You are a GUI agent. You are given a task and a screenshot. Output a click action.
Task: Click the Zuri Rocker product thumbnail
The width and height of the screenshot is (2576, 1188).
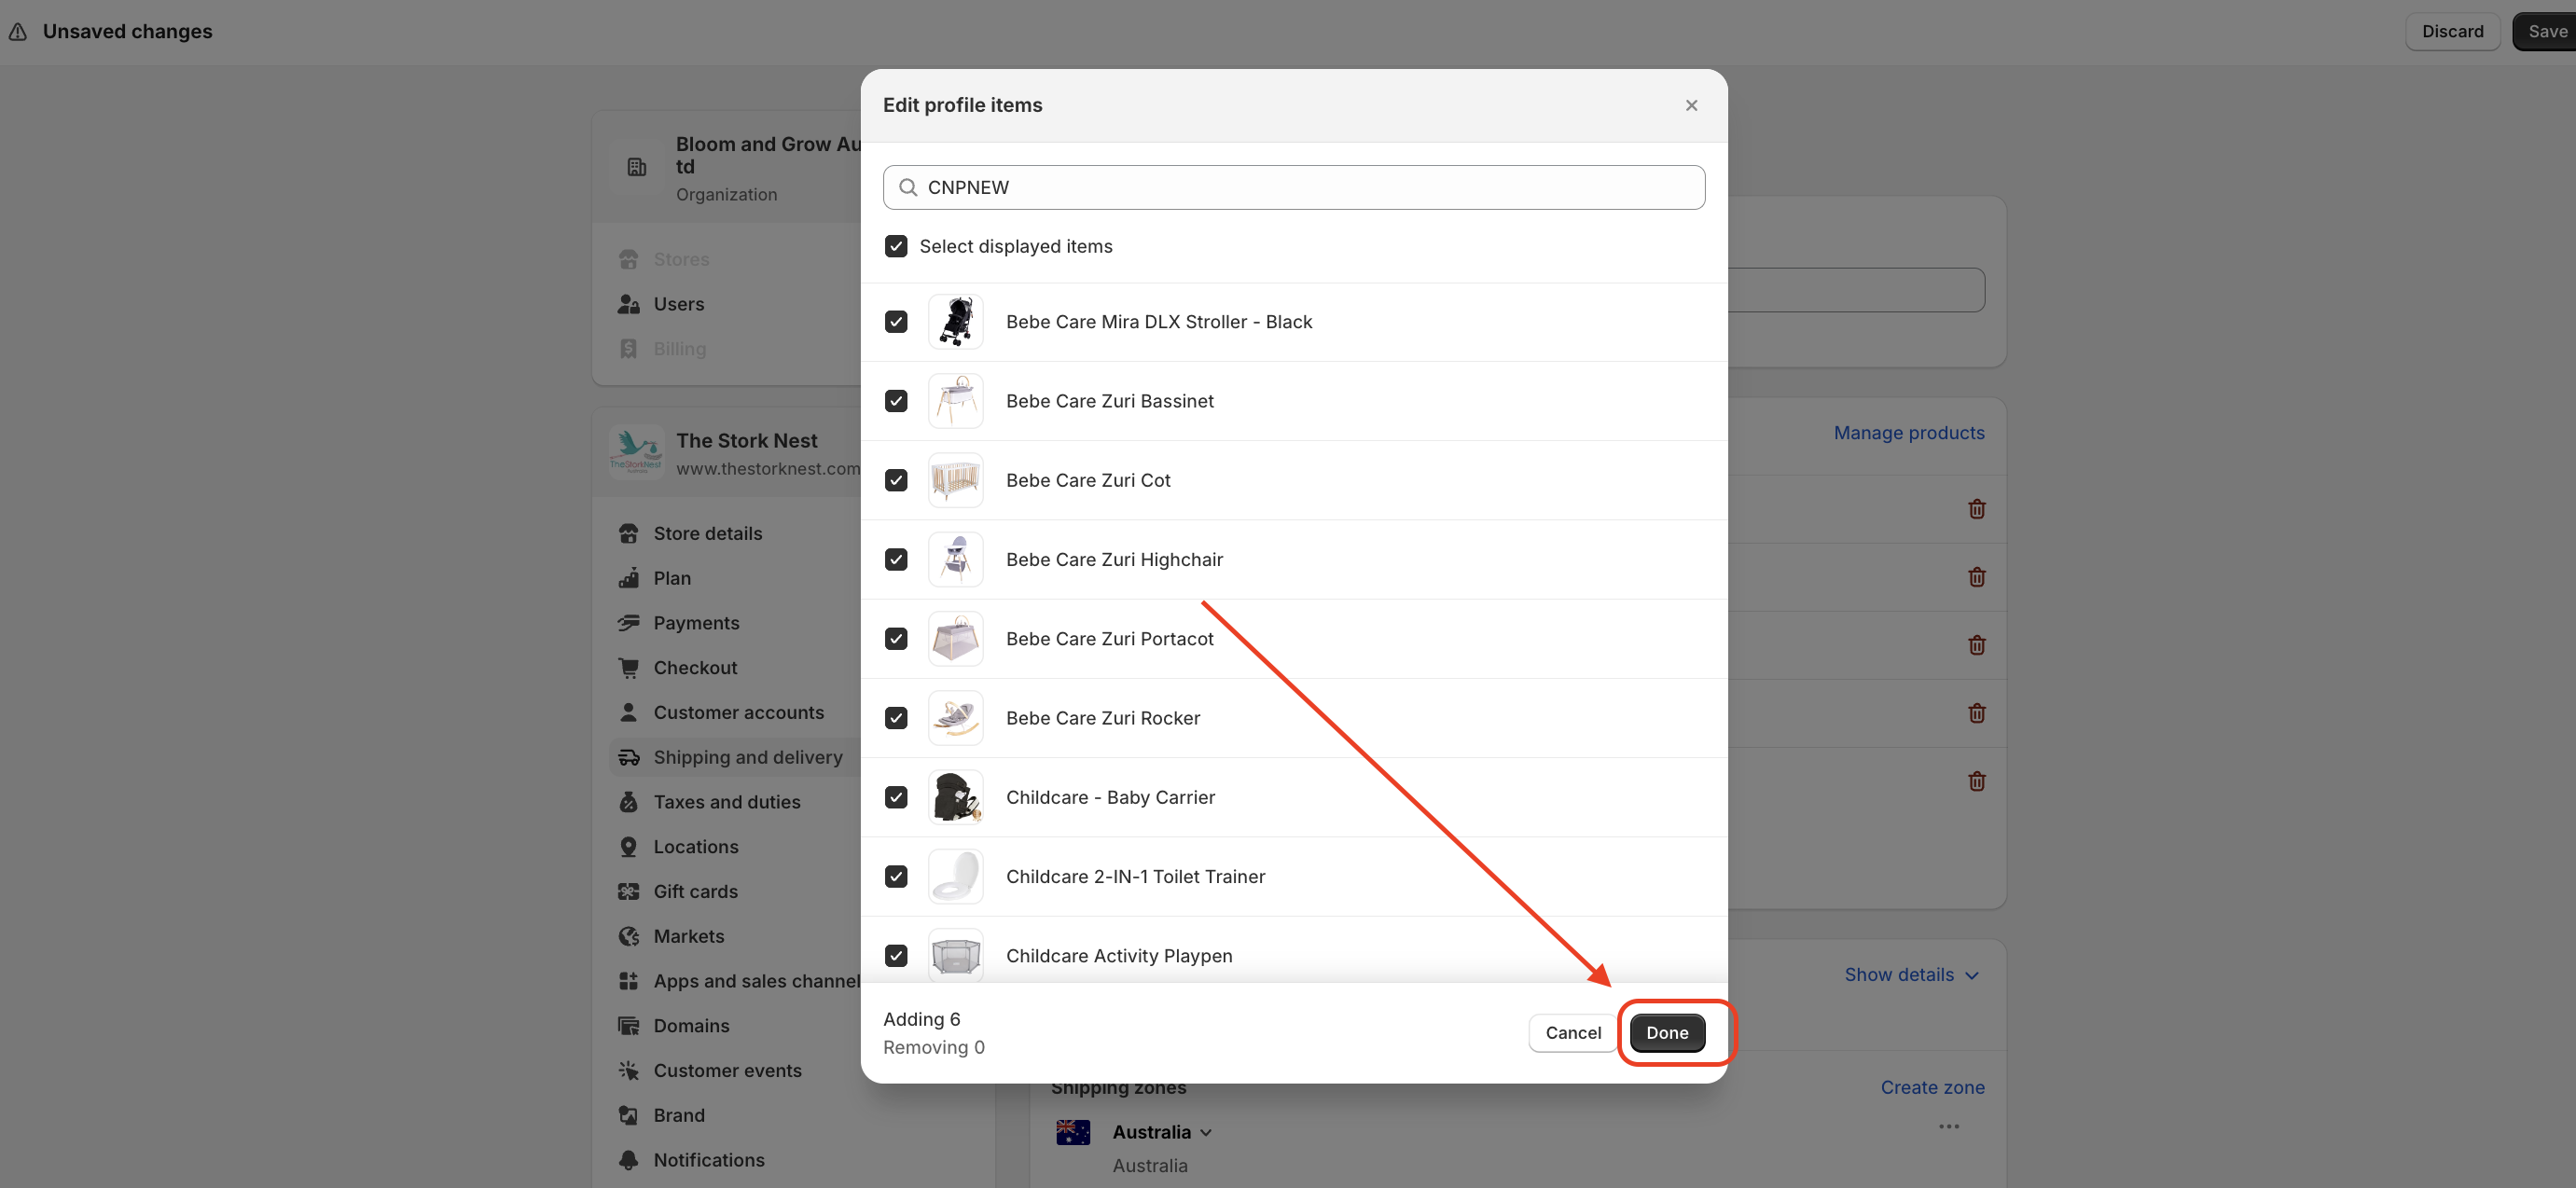click(955, 718)
